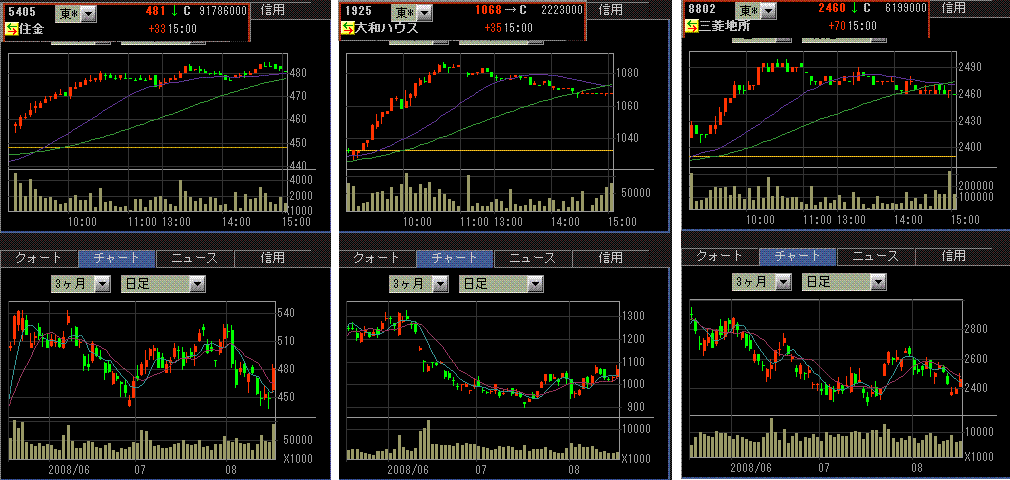Switch to クォート tab in 住金 panel
1010x480 pixels.
[39, 258]
